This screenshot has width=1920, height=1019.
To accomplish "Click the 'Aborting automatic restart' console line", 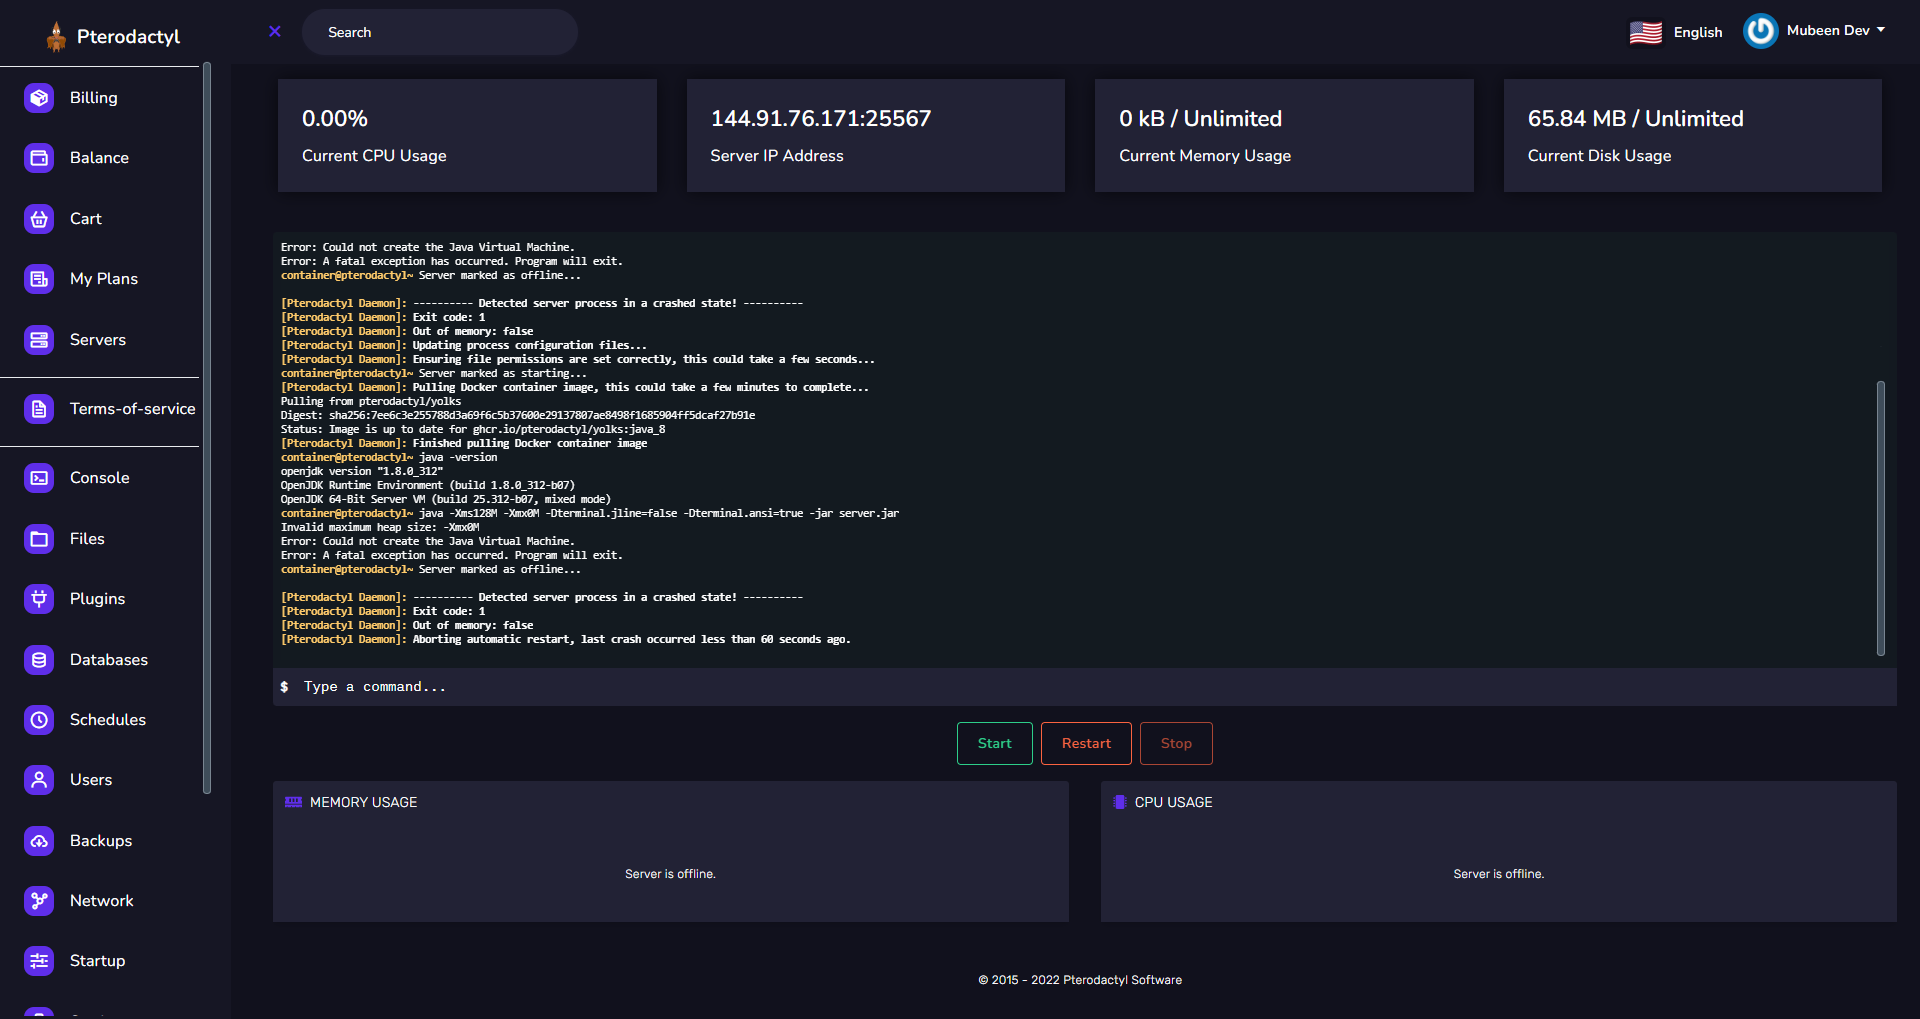I will [565, 639].
